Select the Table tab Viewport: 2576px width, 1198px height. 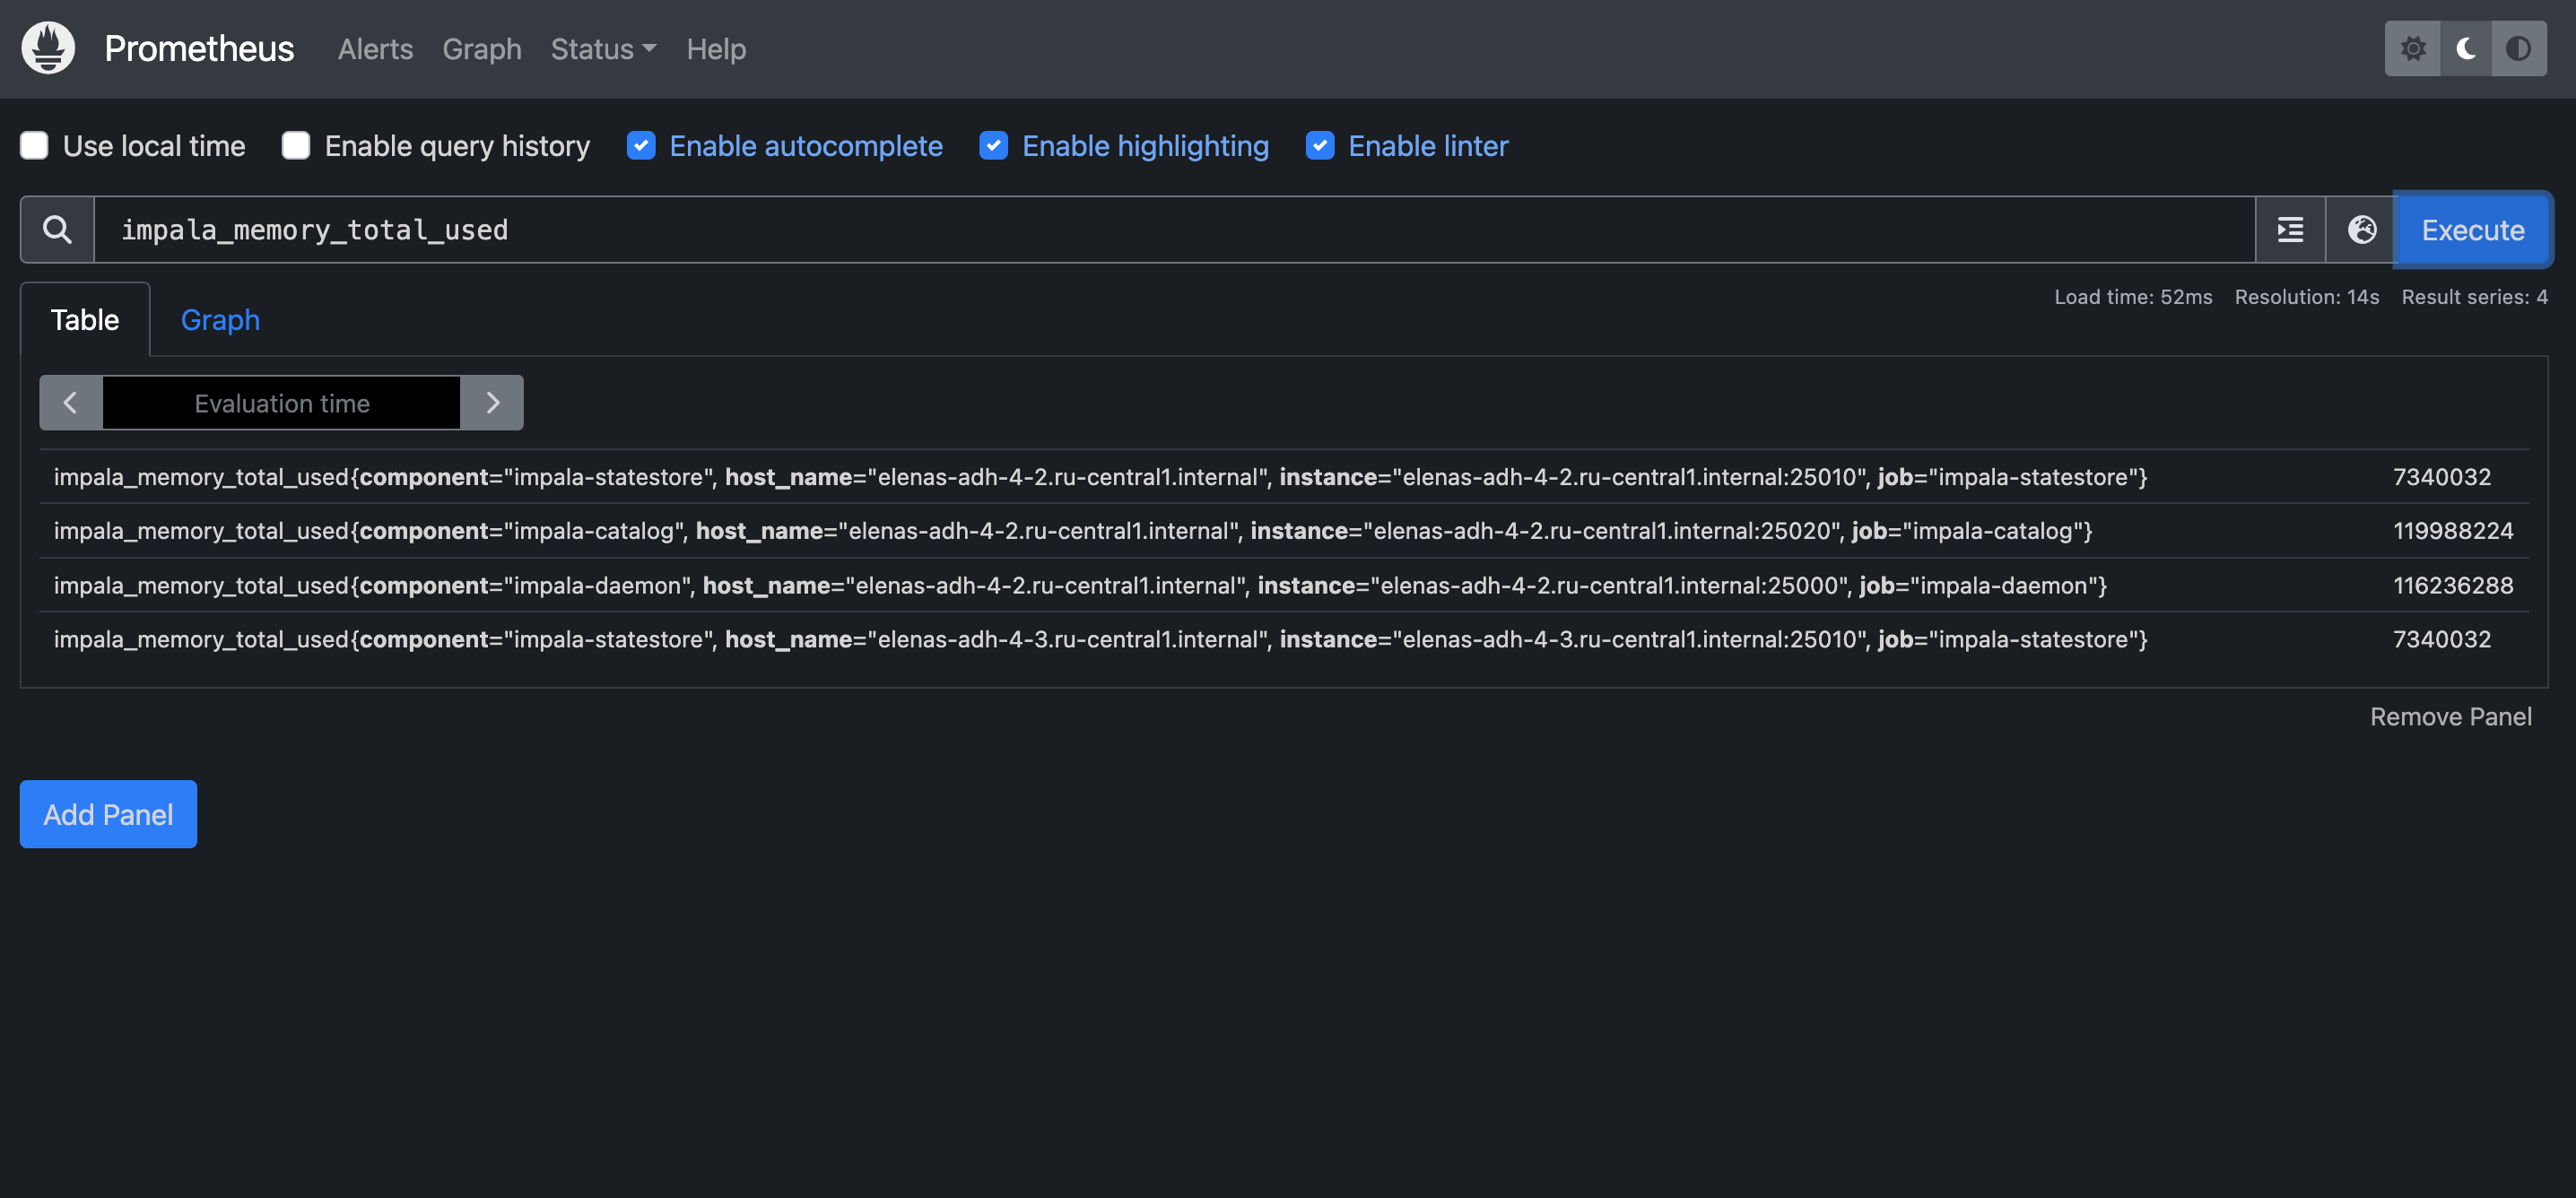click(85, 320)
